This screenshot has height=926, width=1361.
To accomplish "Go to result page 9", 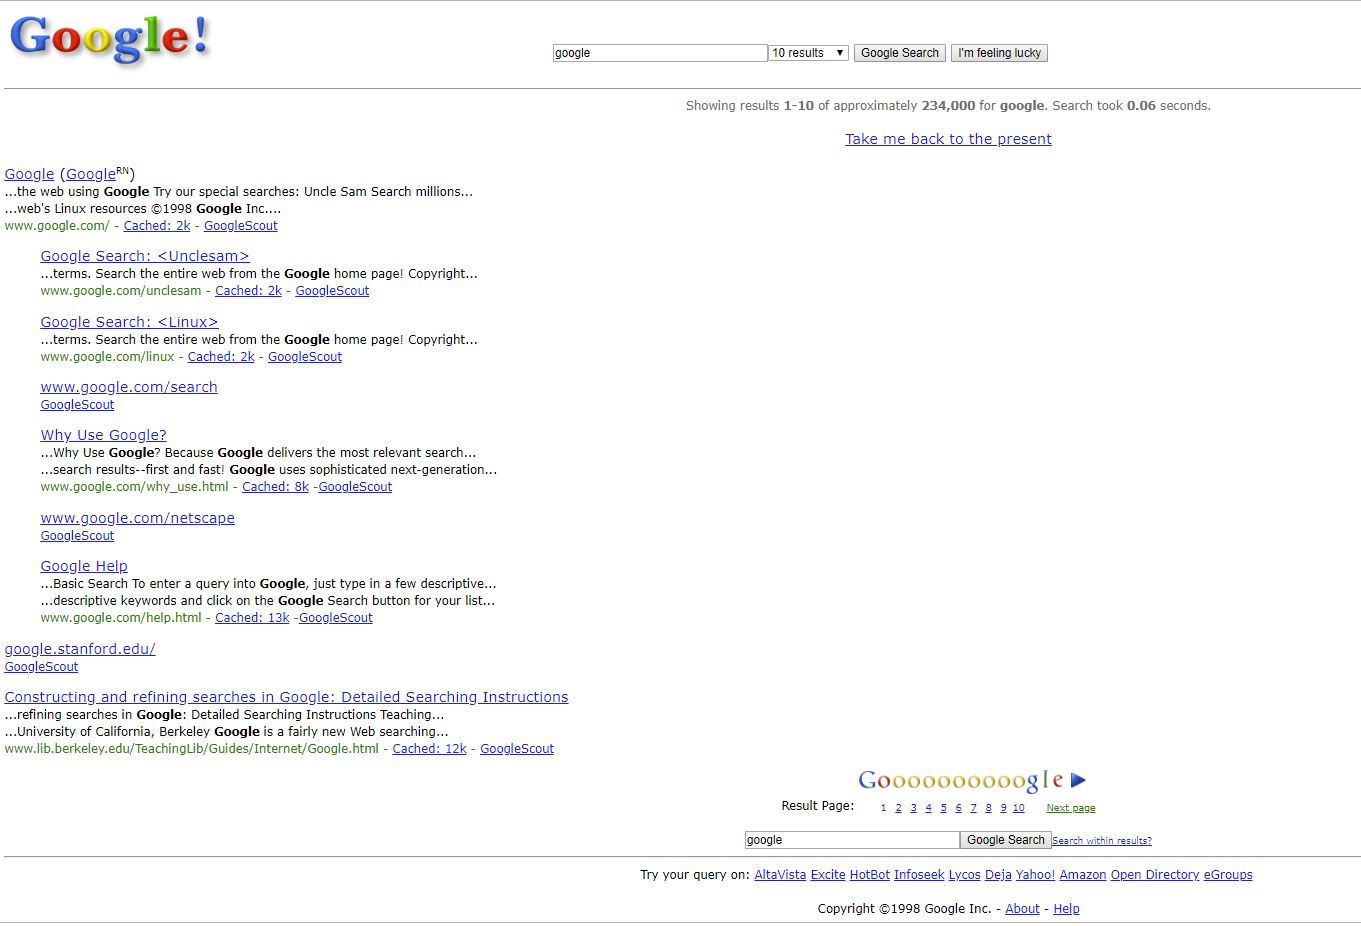I will point(1003,808).
